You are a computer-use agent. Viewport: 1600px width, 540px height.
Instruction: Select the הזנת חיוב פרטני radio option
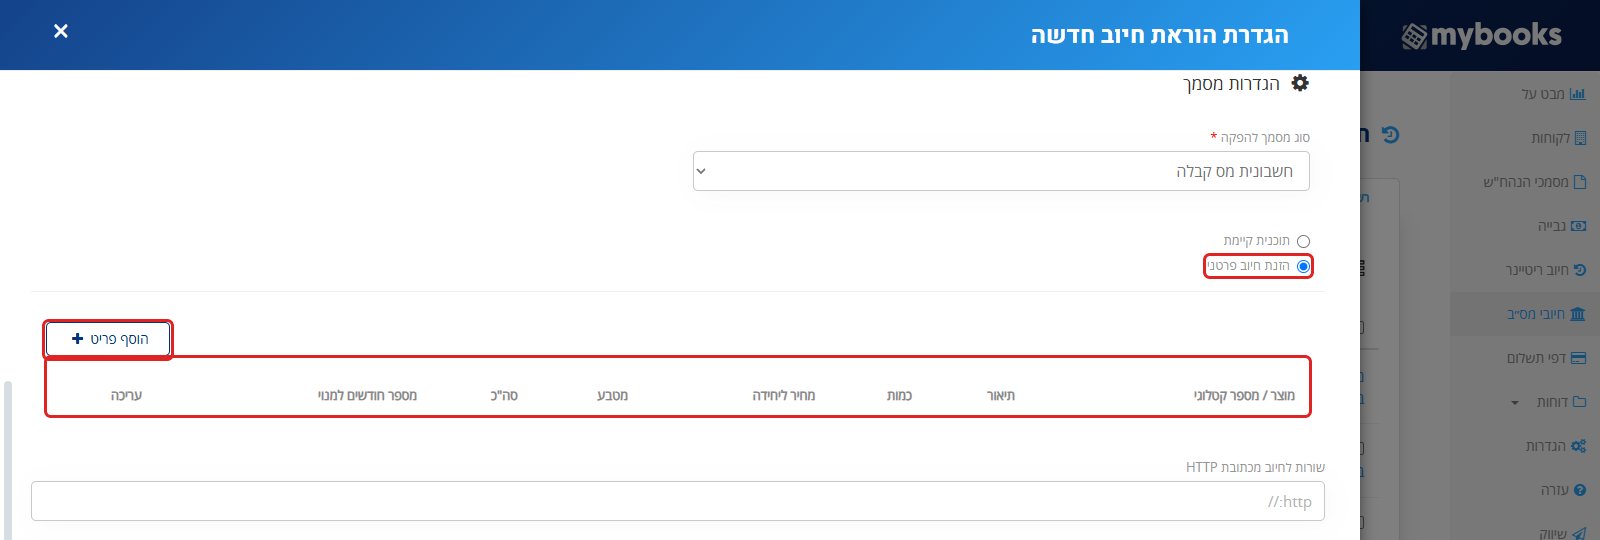pos(1303,266)
